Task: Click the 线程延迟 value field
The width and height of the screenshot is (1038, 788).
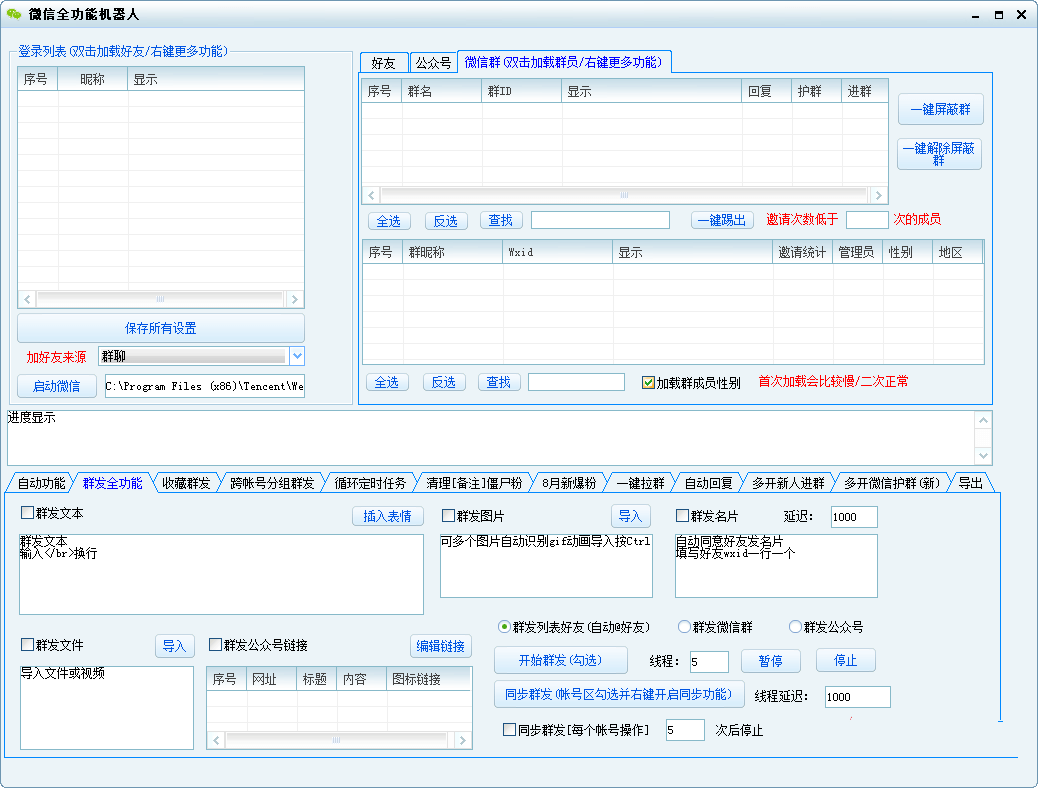Action: 857,697
